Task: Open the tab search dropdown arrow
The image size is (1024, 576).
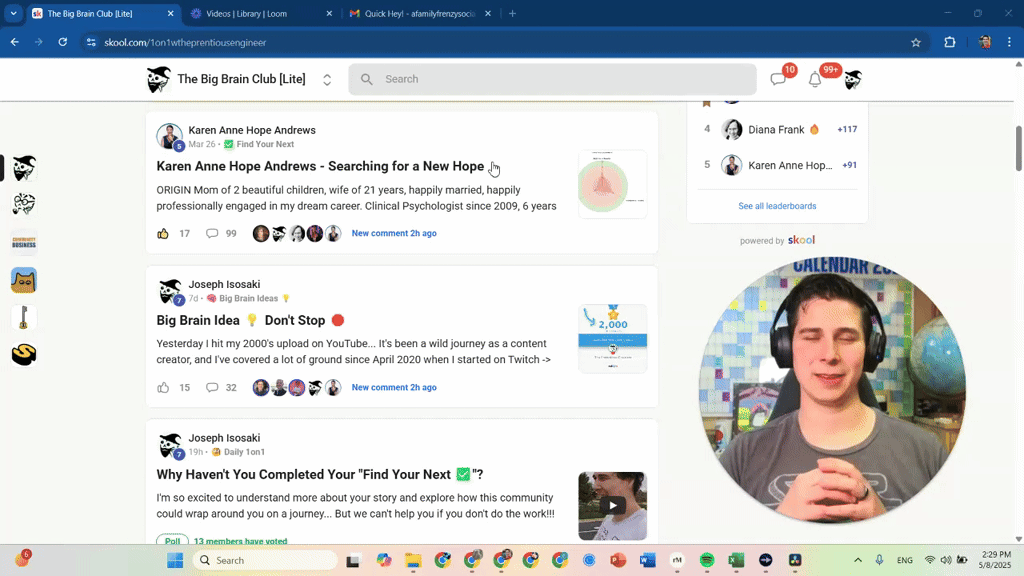Action: point(14,13)
